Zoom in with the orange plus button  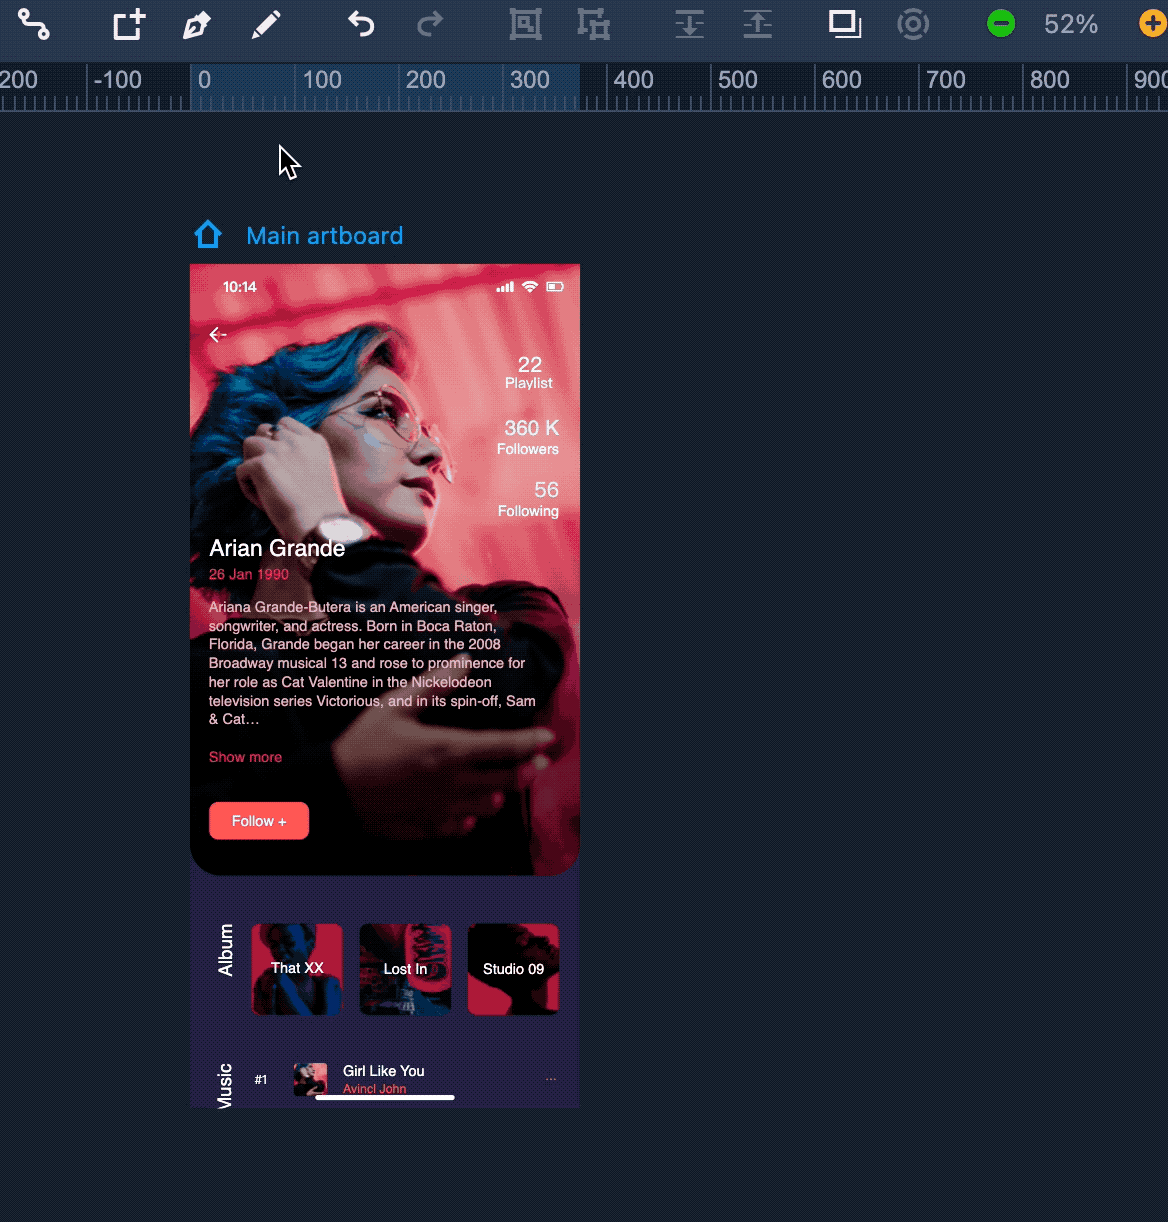click(1153, 24)
